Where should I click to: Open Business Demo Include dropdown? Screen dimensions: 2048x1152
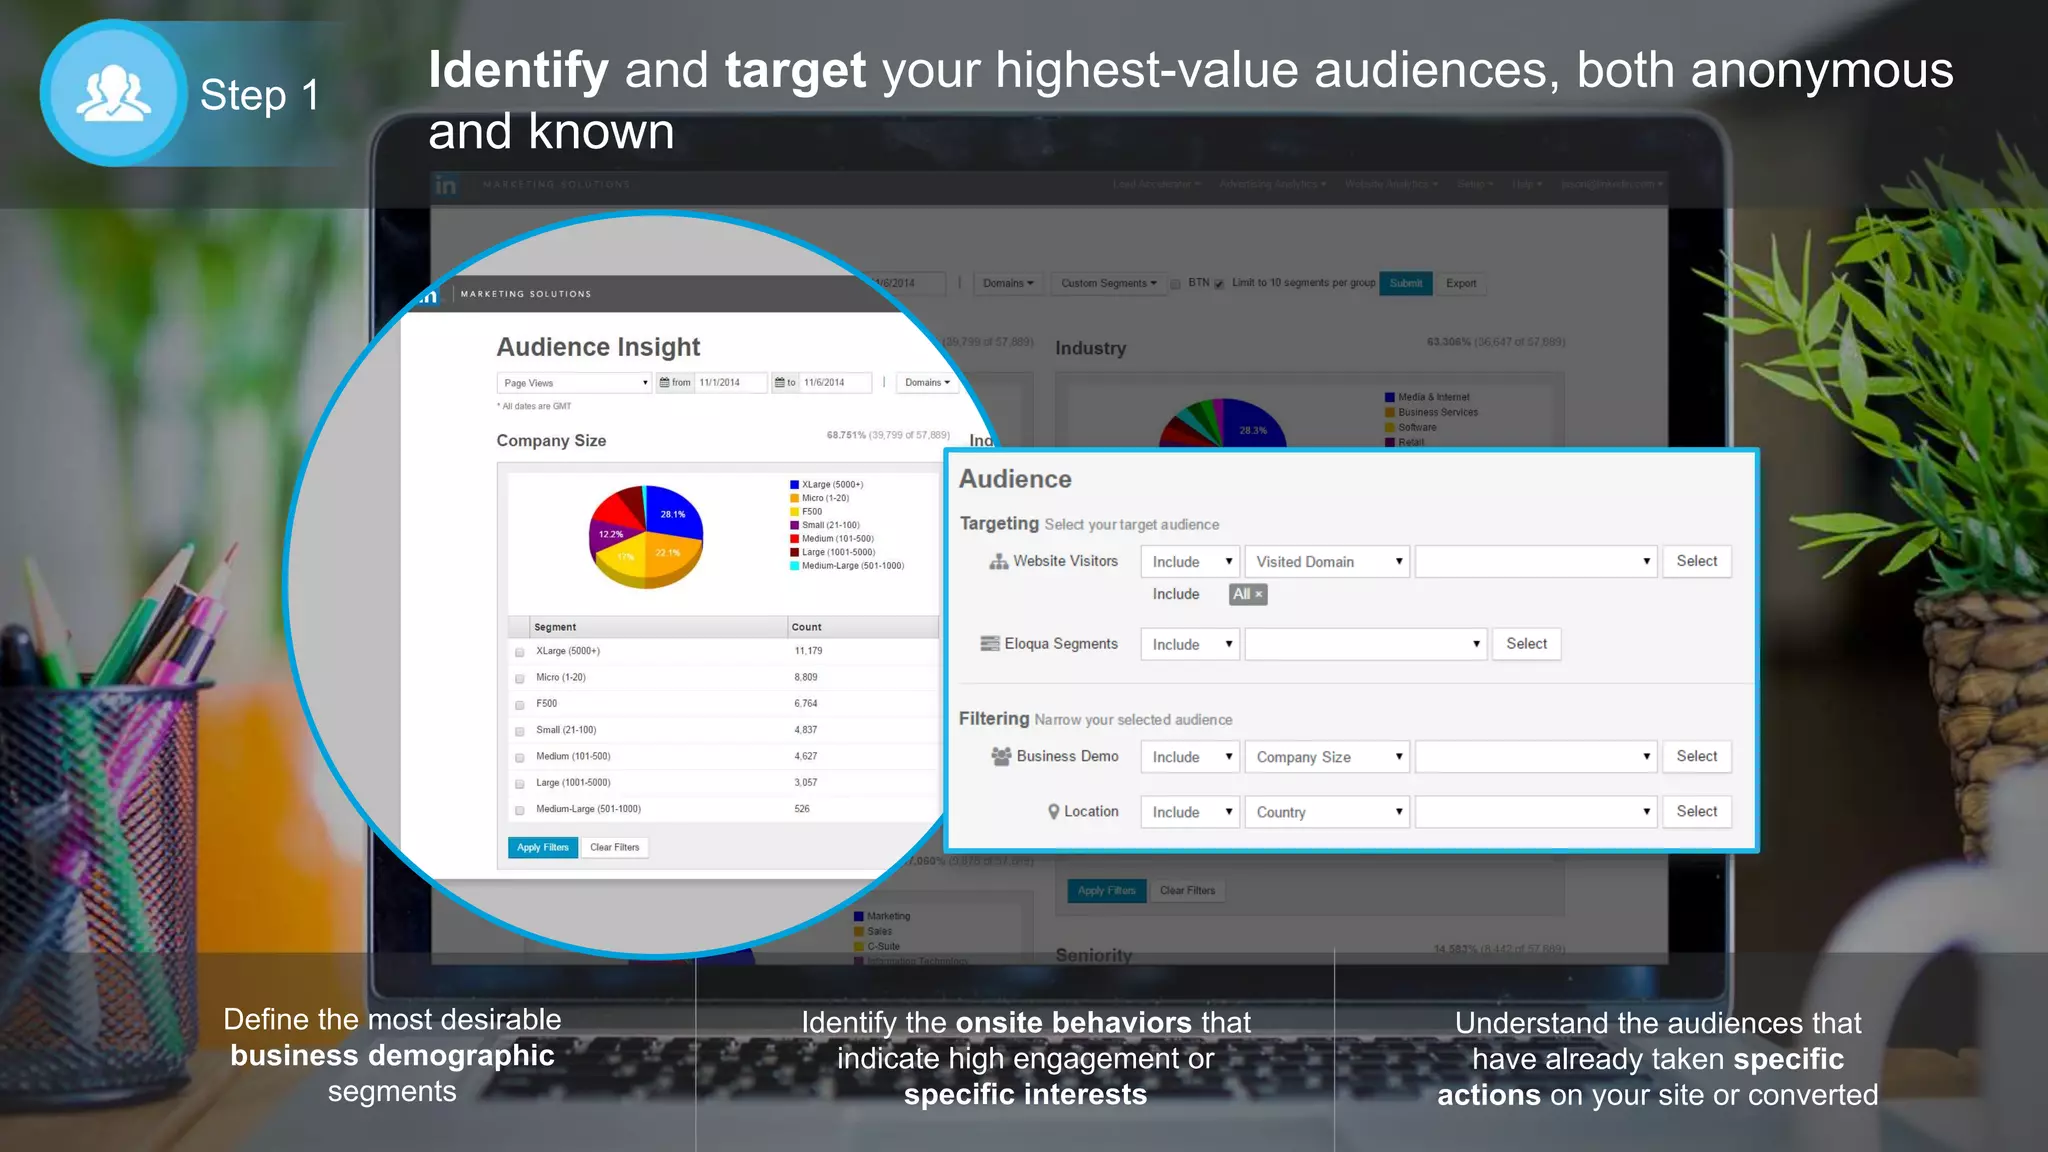pos(1190,757)
